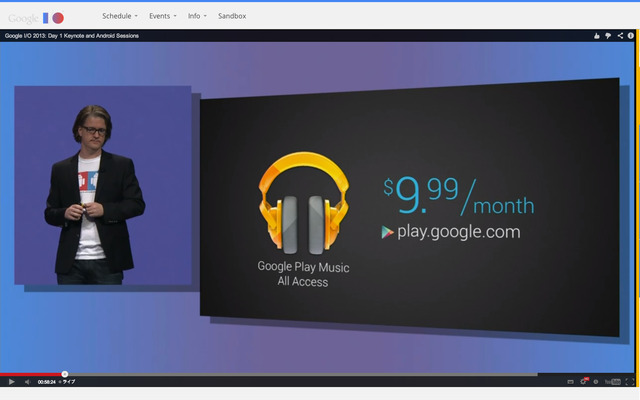Enter fullscreen mode
Screen dimensions: 640x400
630,382
